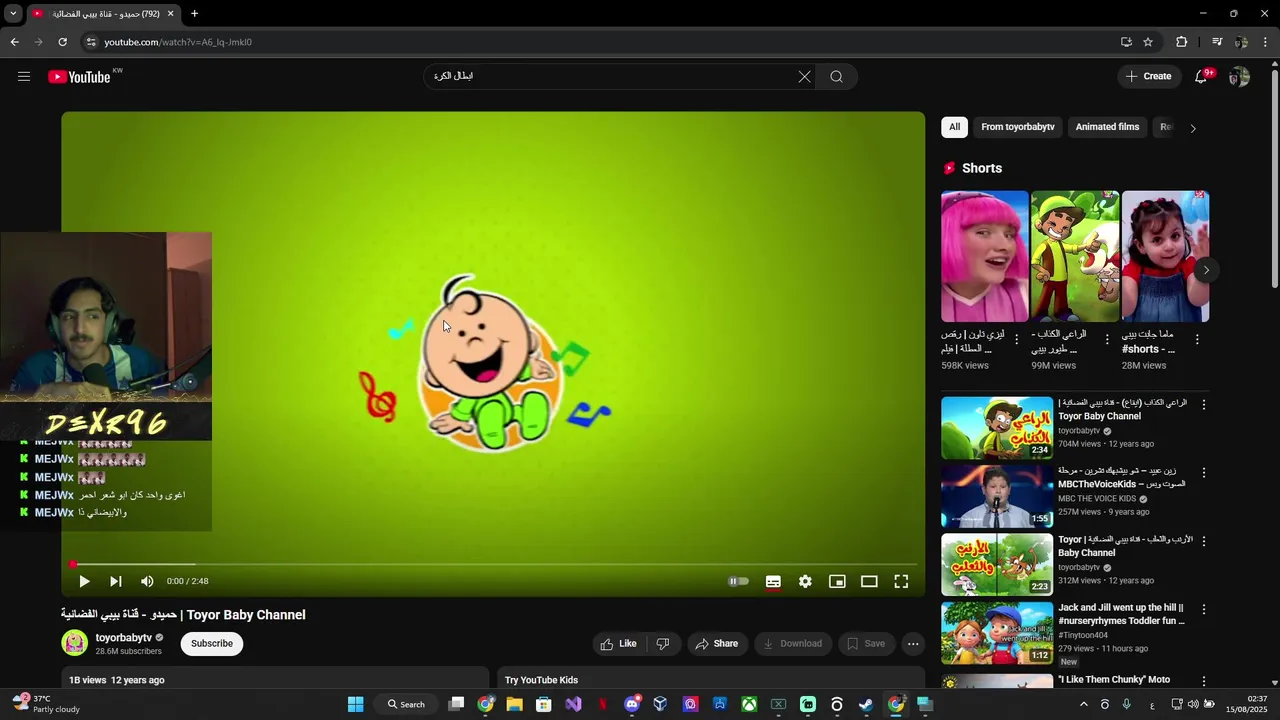Play the video
The height and width of the screenshot is (720, 1280).
tap(84, 581)
